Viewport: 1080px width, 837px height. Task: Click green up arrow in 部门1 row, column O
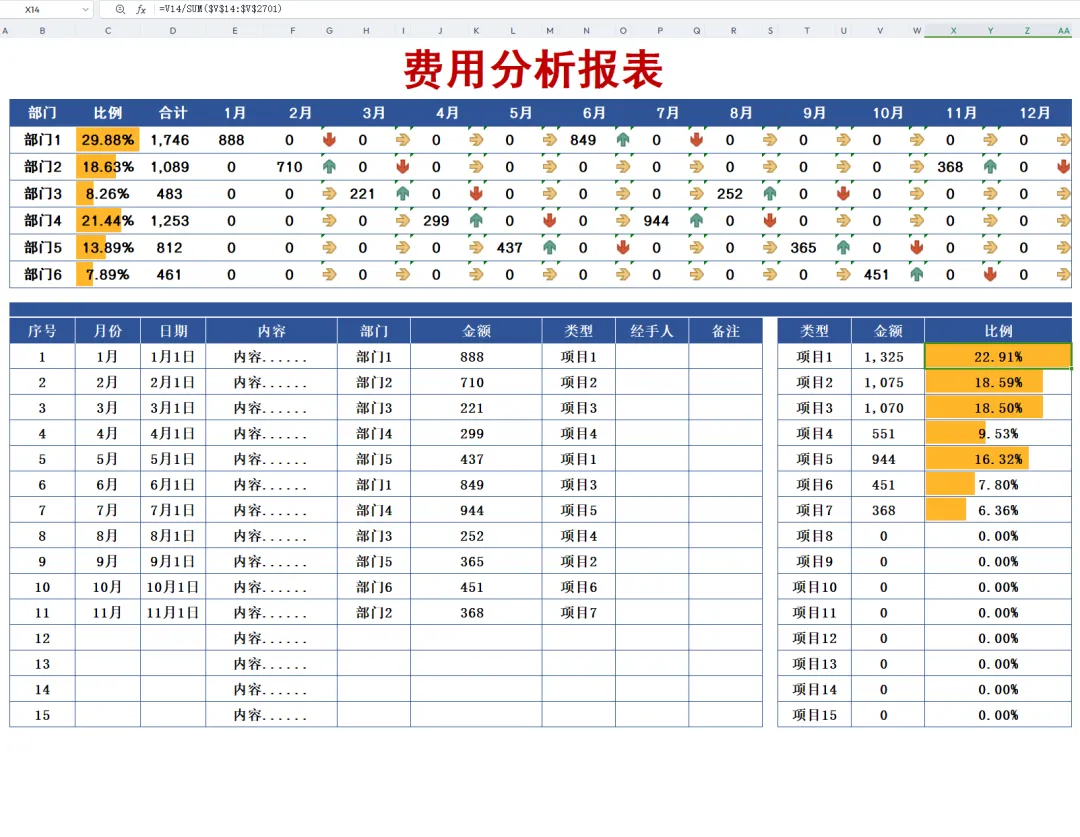[x=623, y=140]
